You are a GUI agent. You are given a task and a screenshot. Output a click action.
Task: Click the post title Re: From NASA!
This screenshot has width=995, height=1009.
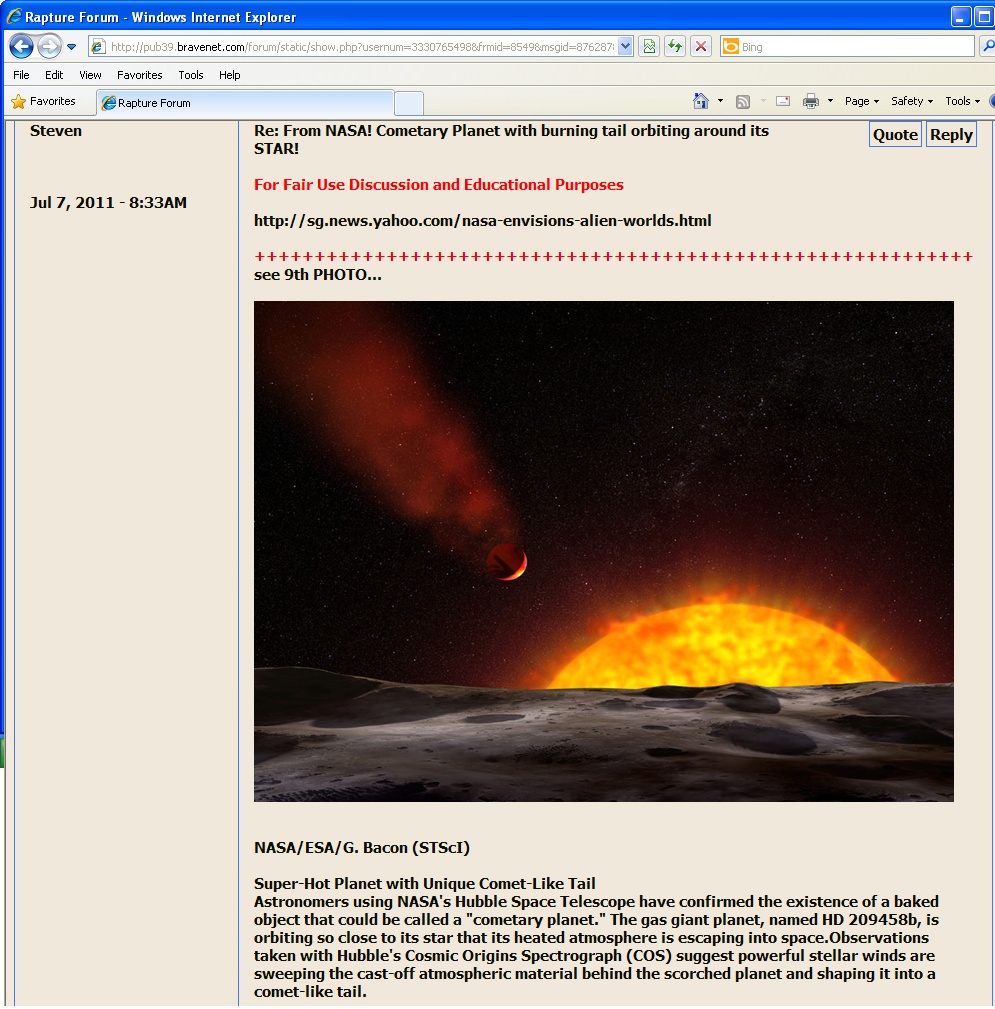[512, 140]
